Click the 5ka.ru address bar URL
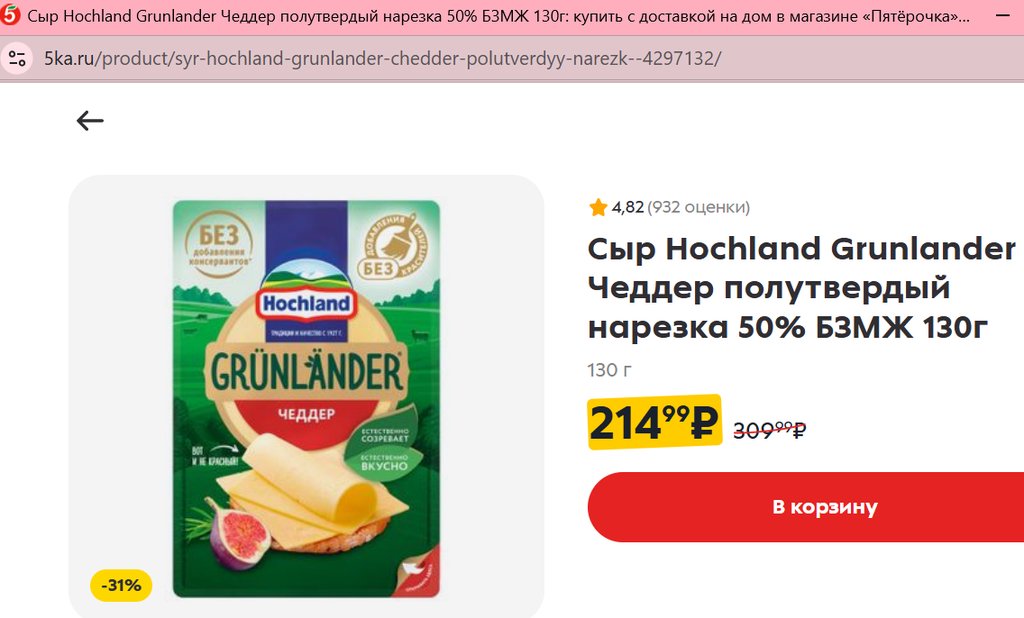 point(383,59)
